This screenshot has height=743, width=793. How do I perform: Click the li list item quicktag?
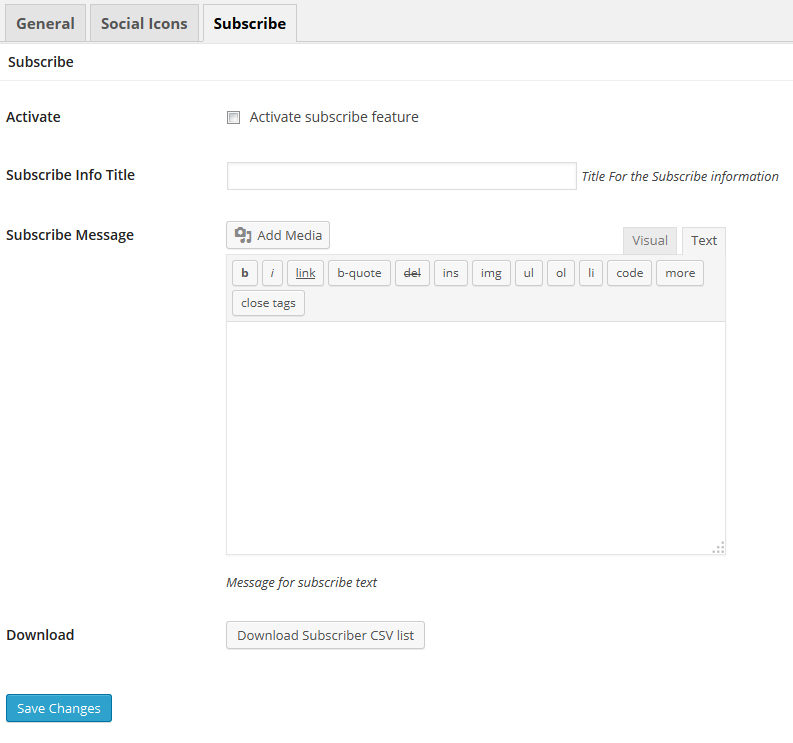tap(591, 273)
